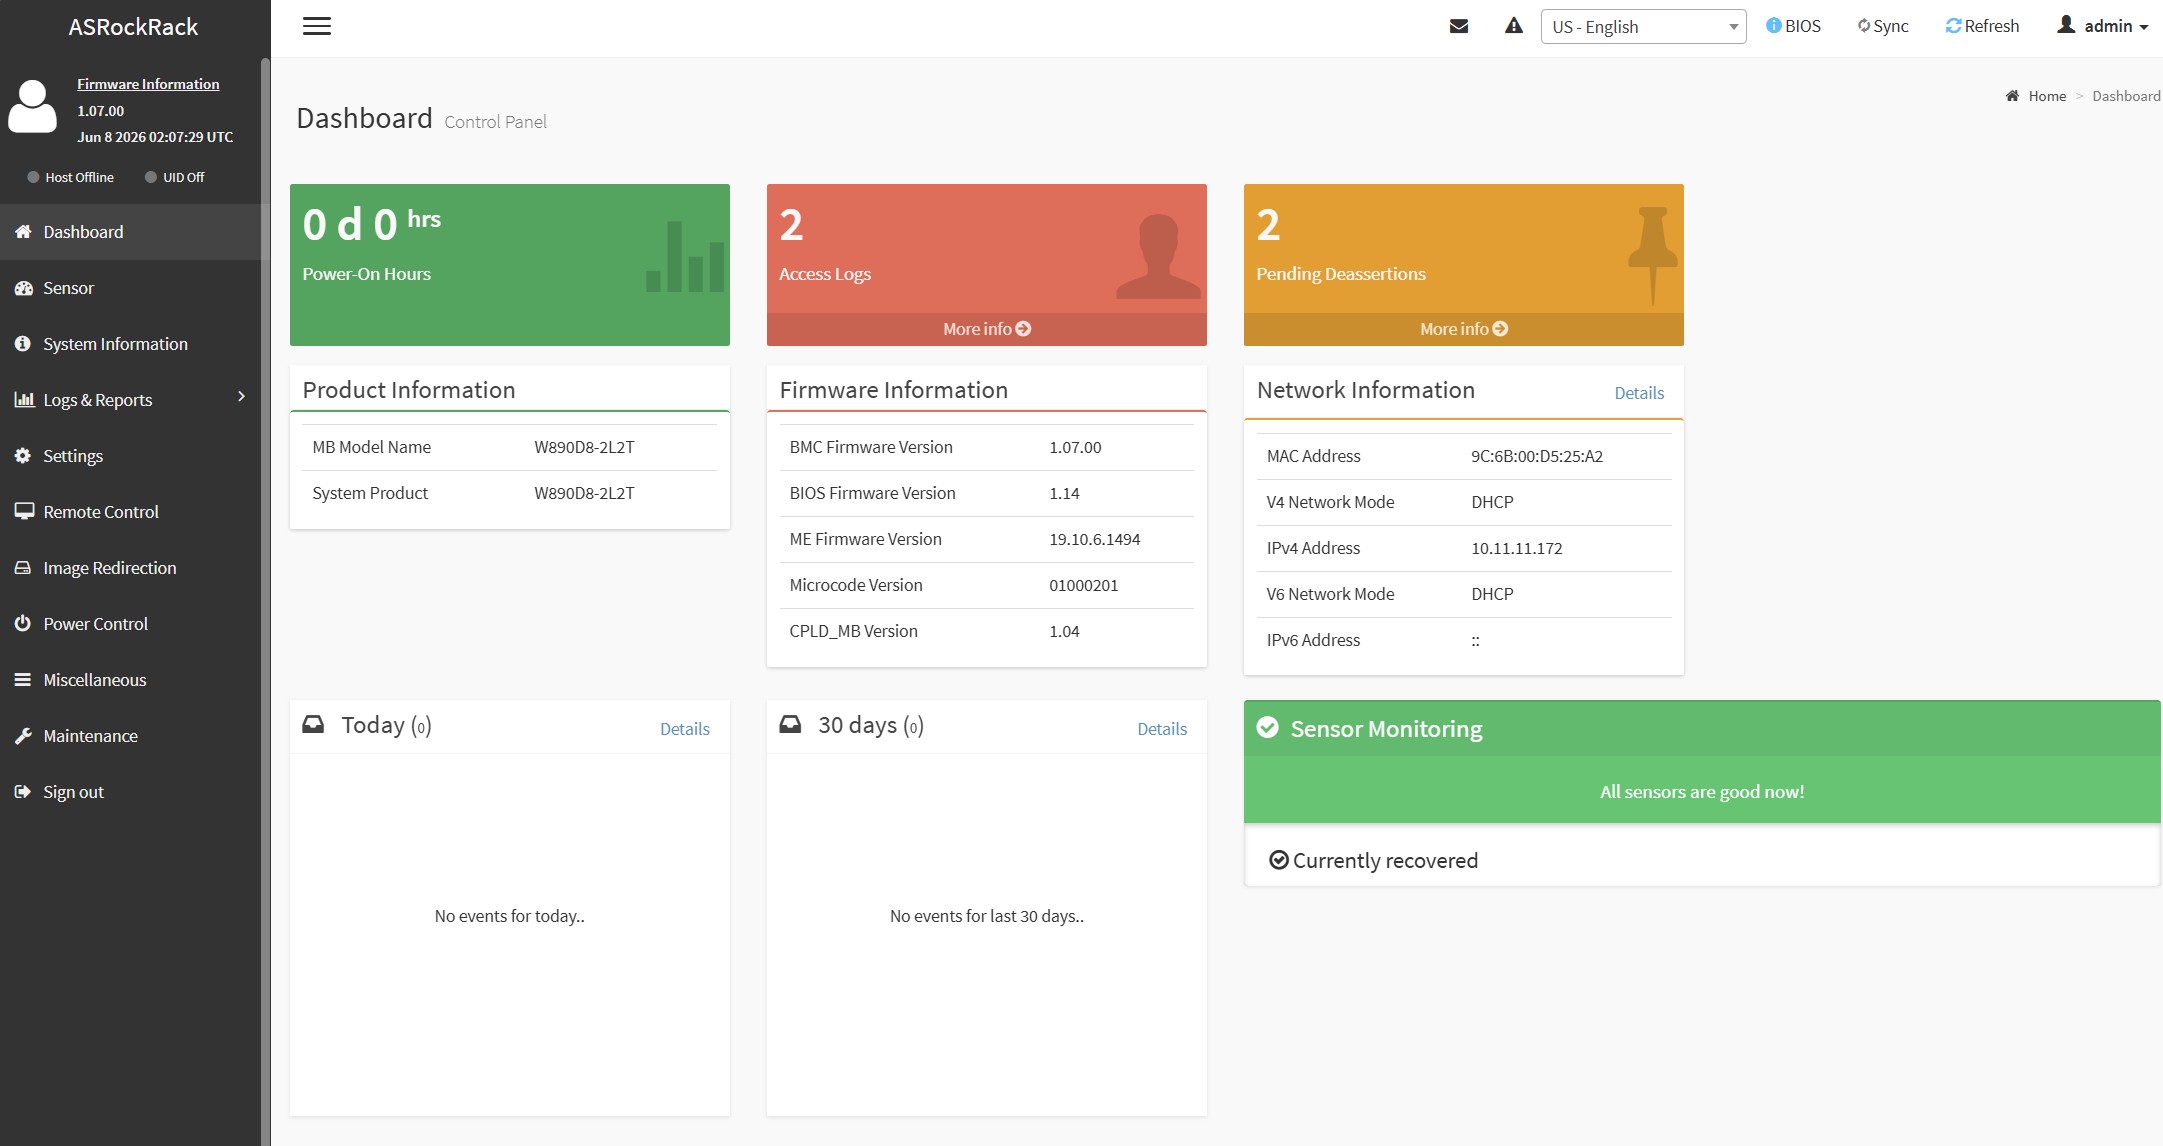Viewport: 2163px width, 1146px height.
Task: Open the admin user dropdown
Action: coord(2102,26)
